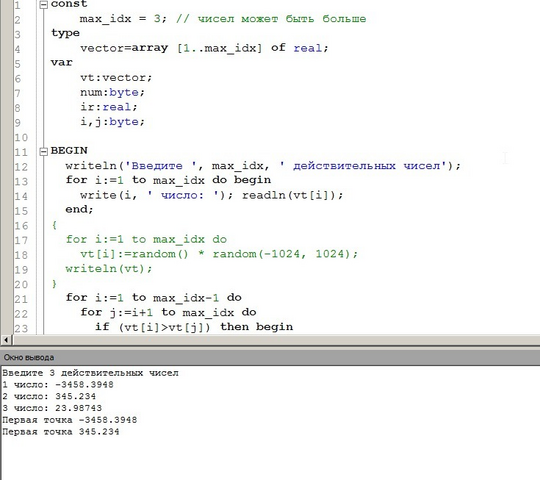
Task: Click the 'i,j:byte;' declaration
Action: [112, 122]
